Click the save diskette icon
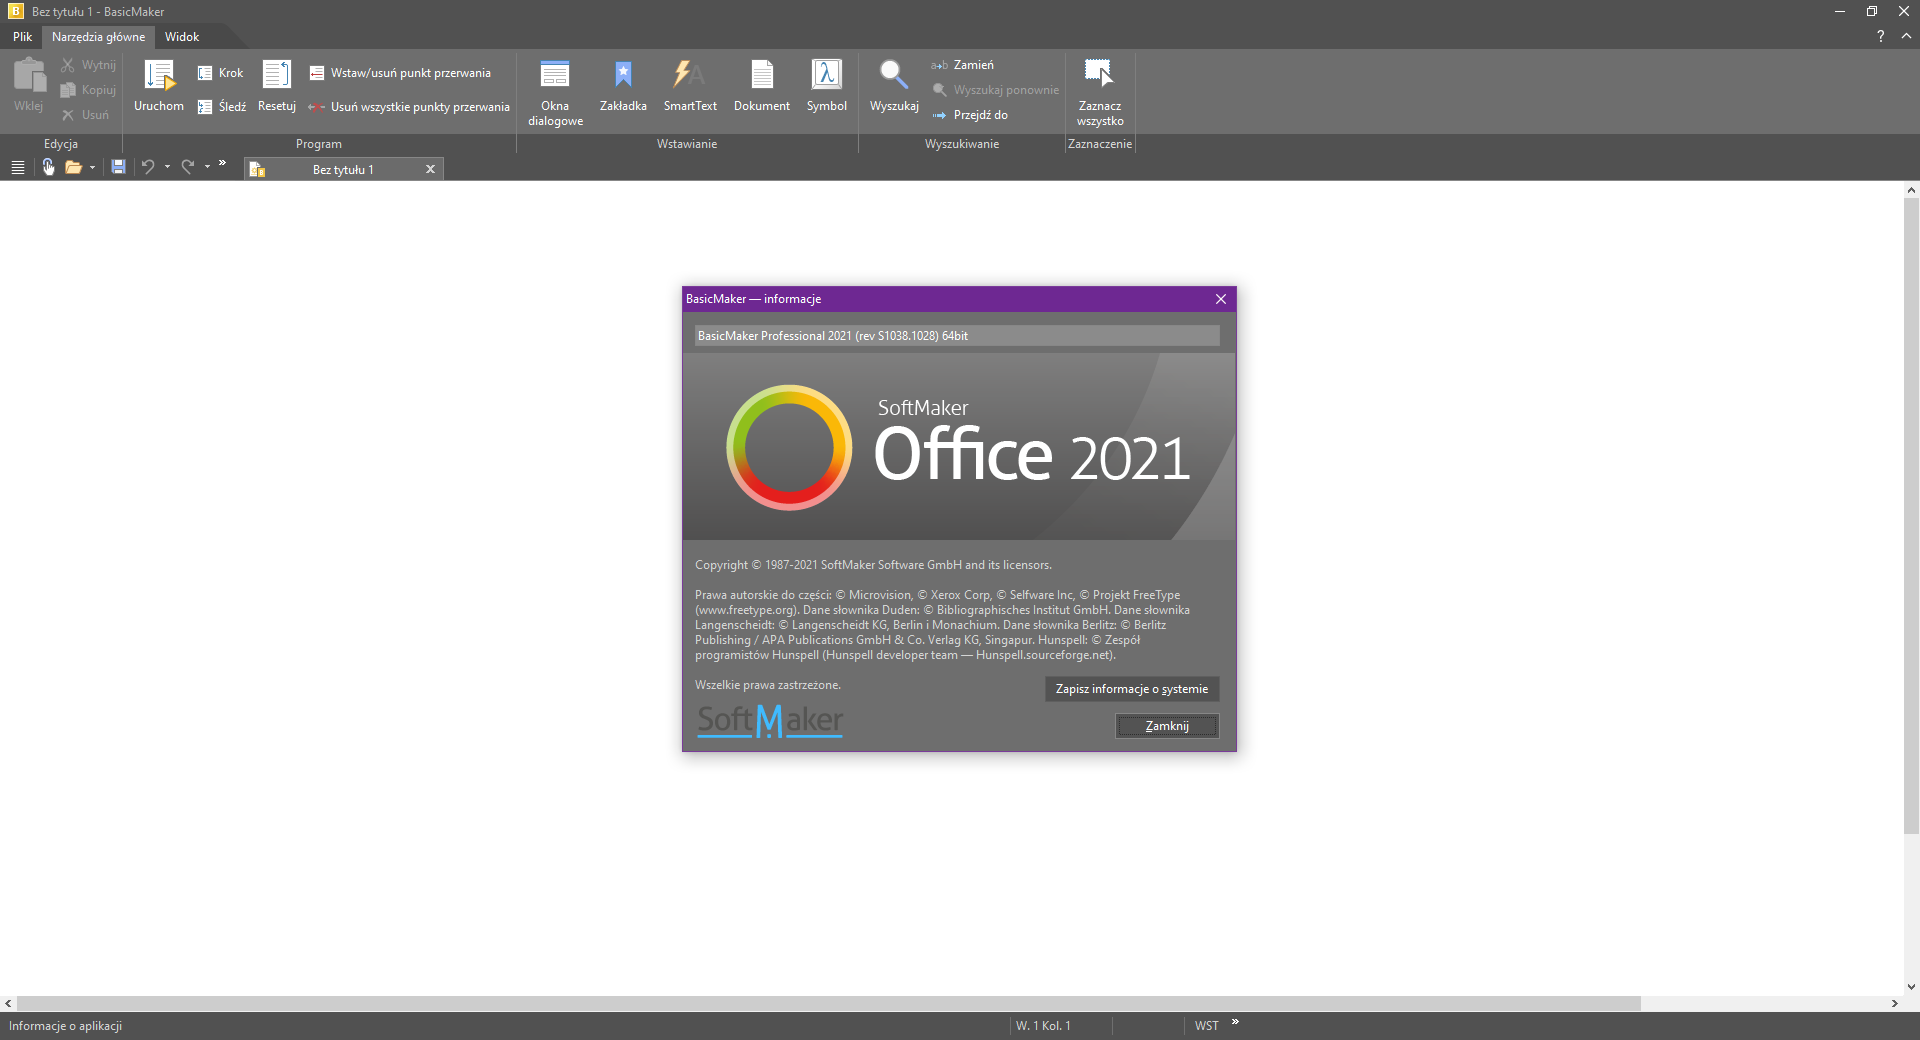 click(x=118, y=167)
